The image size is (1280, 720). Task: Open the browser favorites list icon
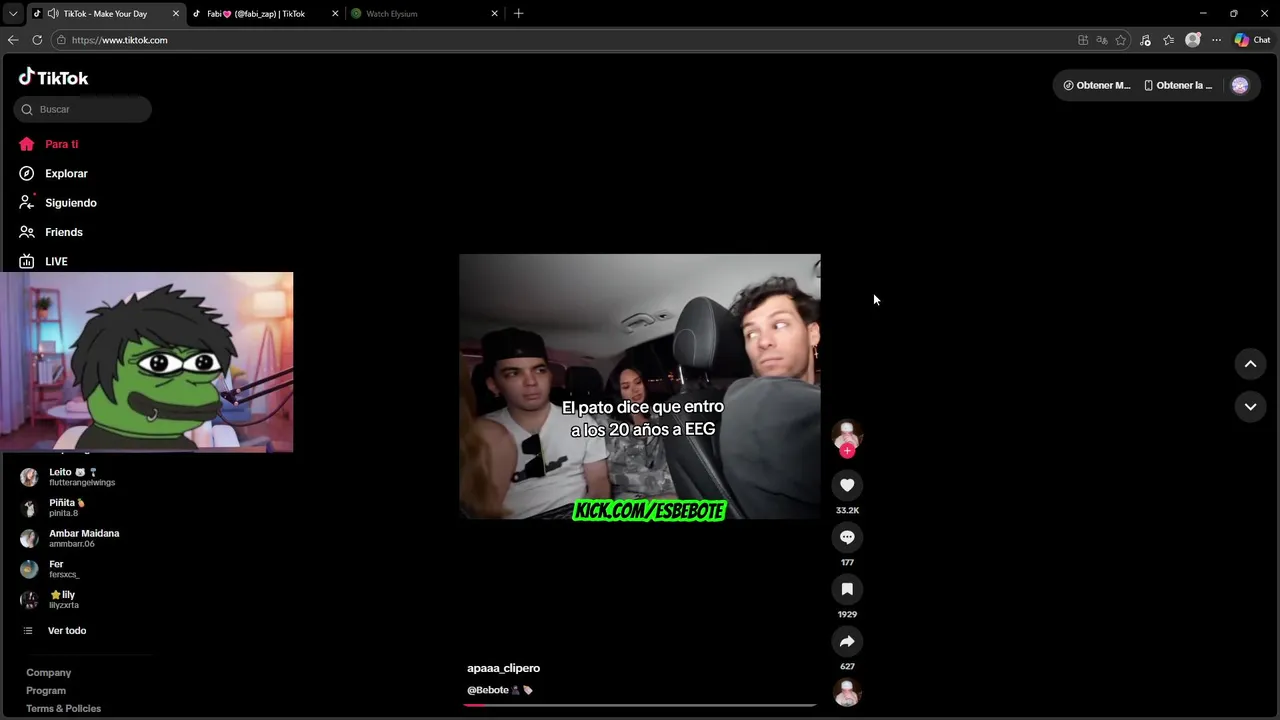1169,40
